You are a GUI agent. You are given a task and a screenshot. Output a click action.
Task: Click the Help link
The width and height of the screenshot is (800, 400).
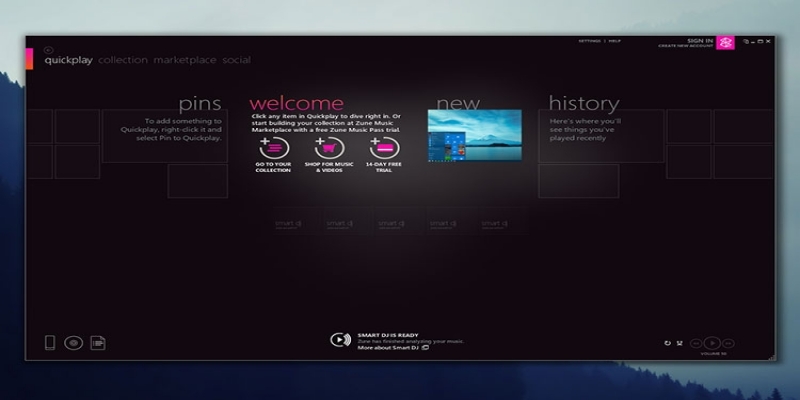click(x=615, y=41)
